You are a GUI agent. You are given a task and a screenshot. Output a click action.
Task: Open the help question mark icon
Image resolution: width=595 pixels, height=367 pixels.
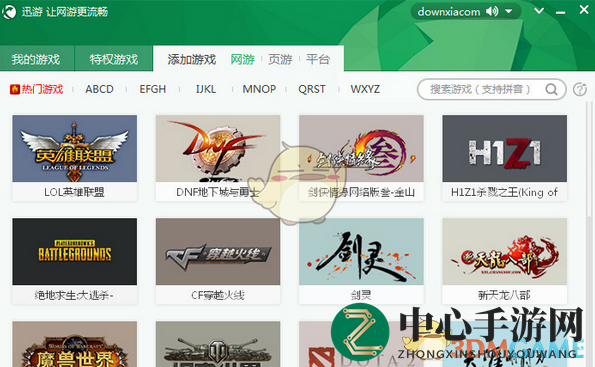click(x=580, y=90)
